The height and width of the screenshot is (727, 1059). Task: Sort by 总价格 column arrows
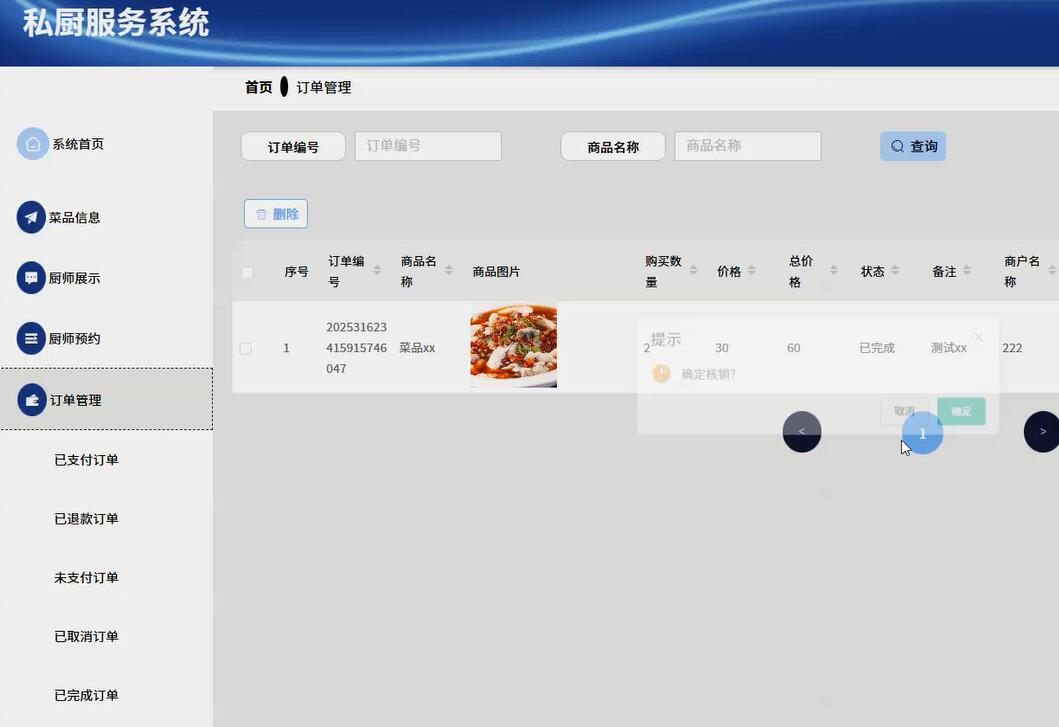(x=833, y=270)
